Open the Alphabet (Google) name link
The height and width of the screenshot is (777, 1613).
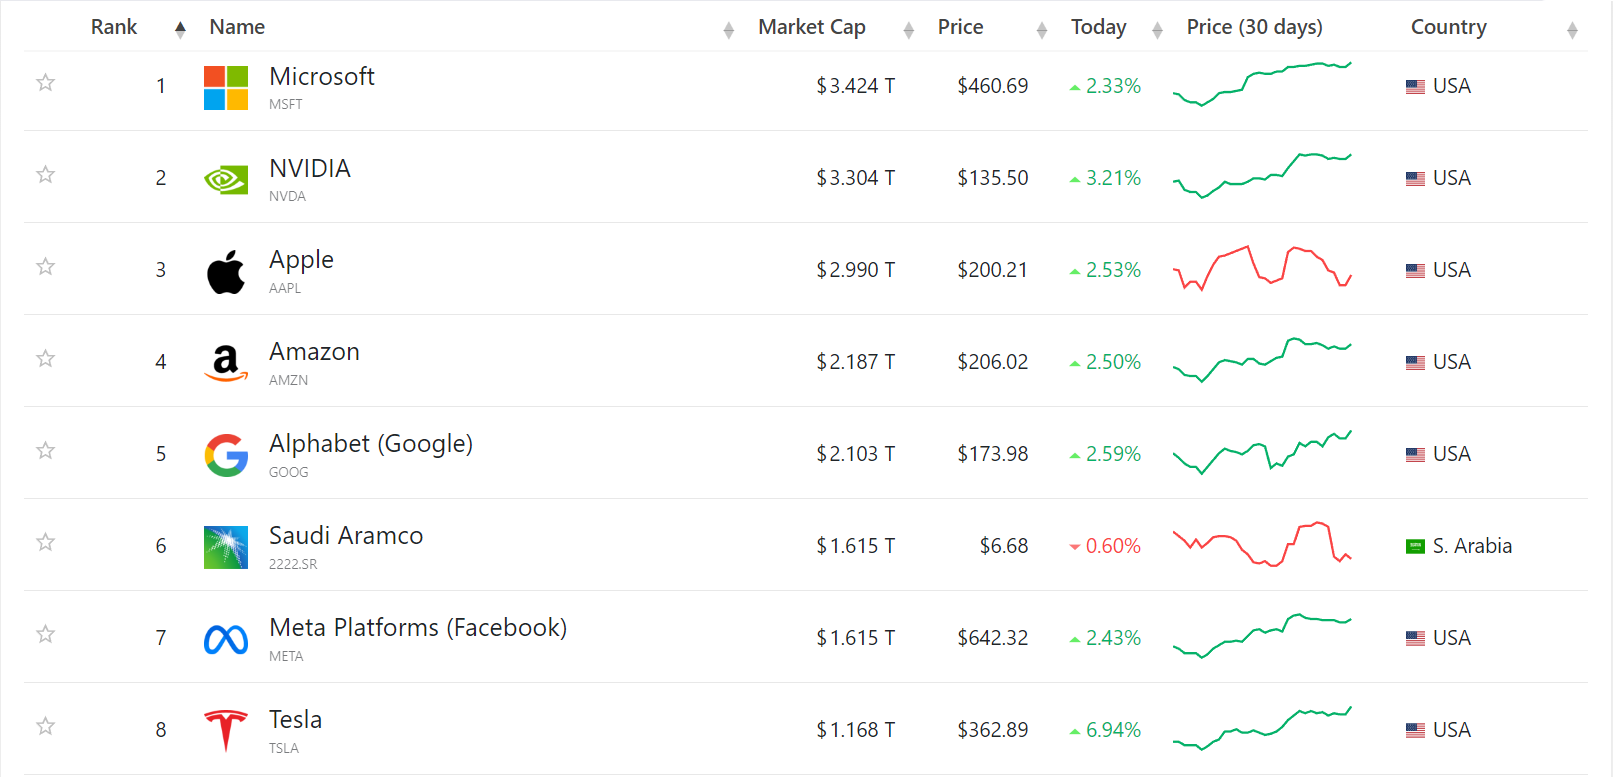(x=371, y=444)
